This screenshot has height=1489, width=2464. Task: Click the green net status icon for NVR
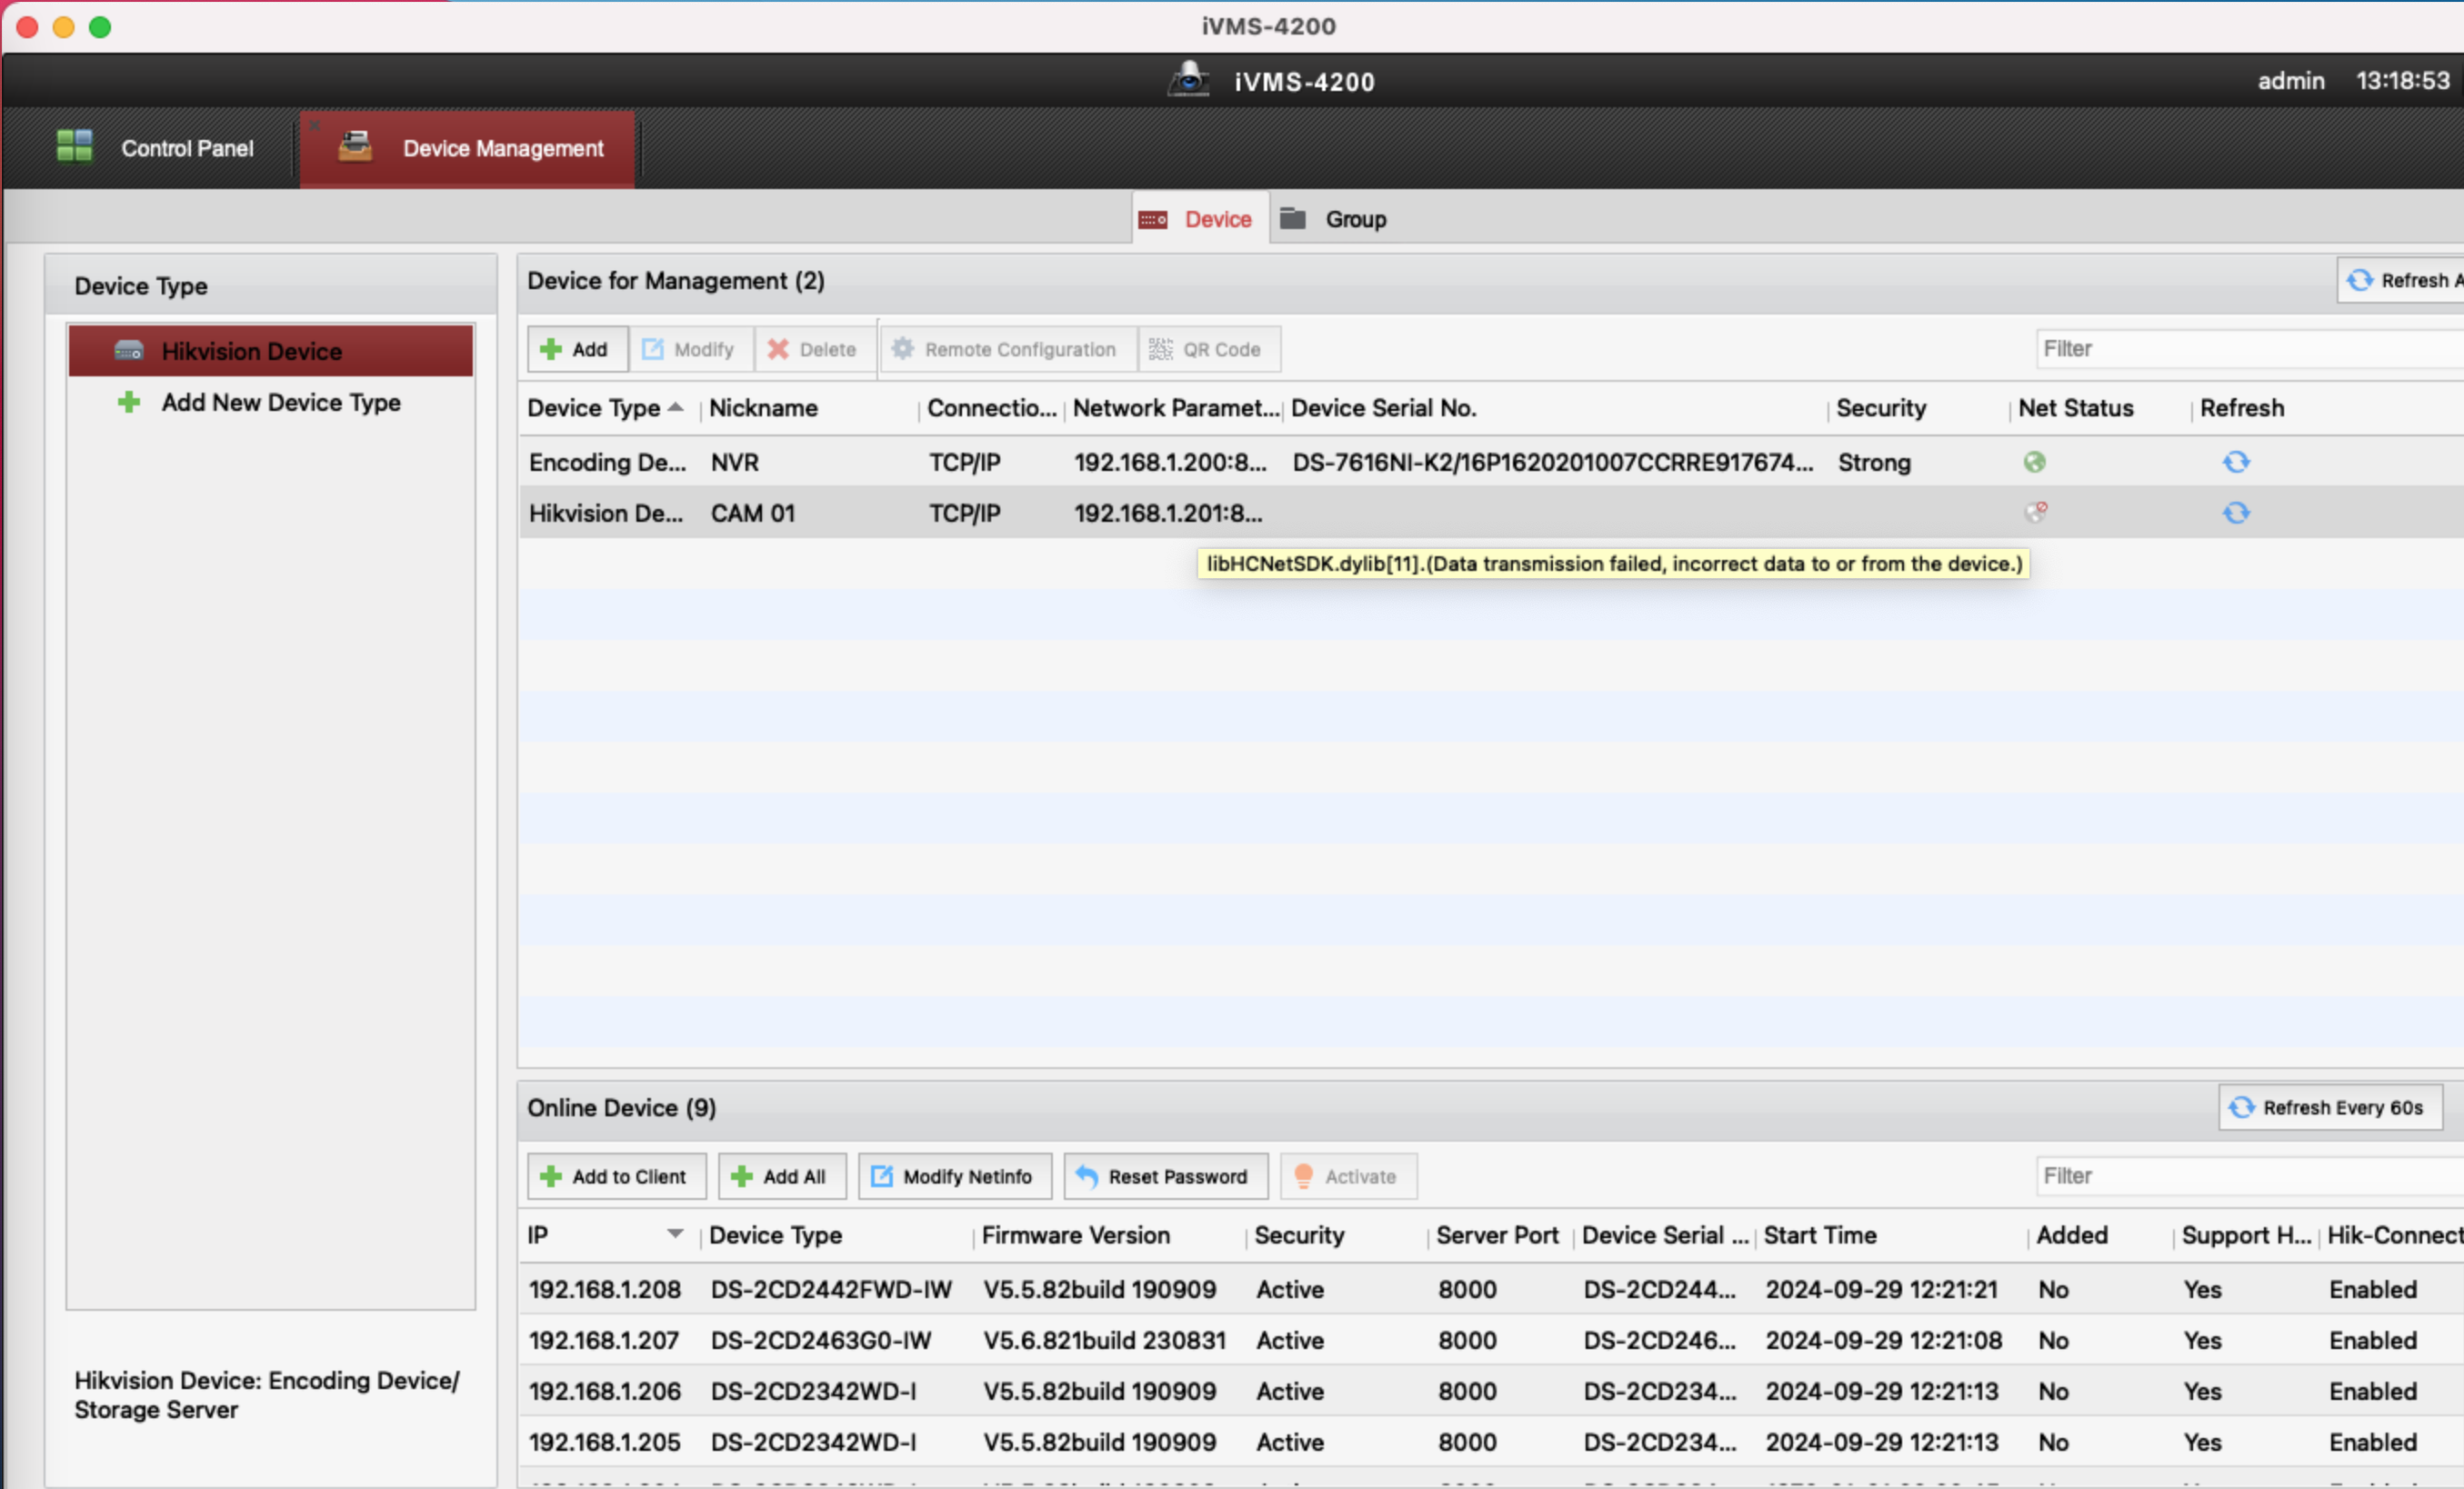(2034, 462)
